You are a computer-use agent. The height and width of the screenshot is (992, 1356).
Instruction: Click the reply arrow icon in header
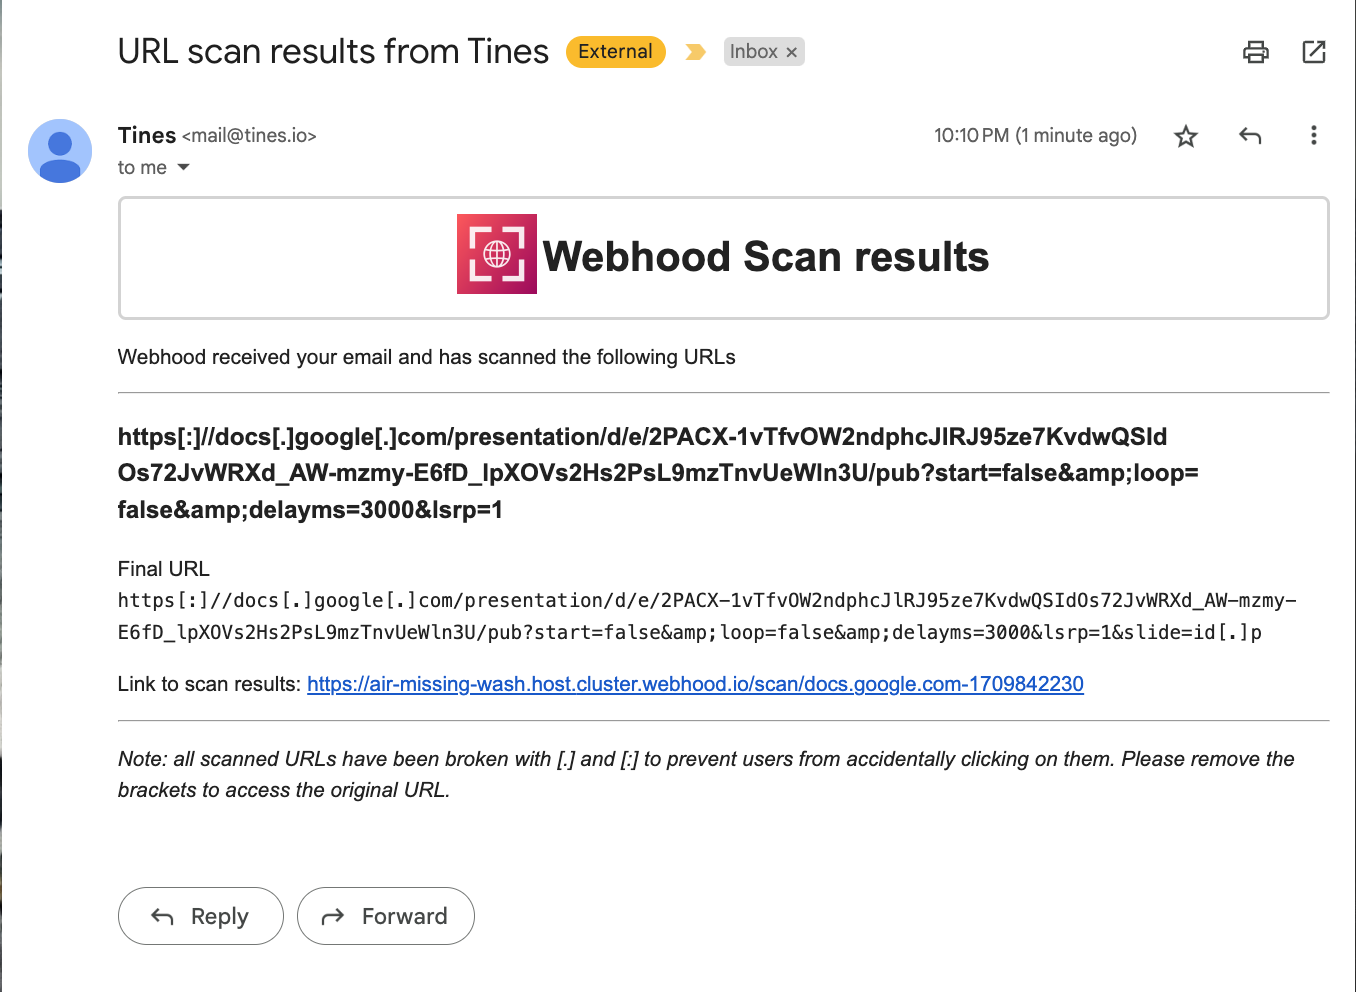tap(1250, 136)
